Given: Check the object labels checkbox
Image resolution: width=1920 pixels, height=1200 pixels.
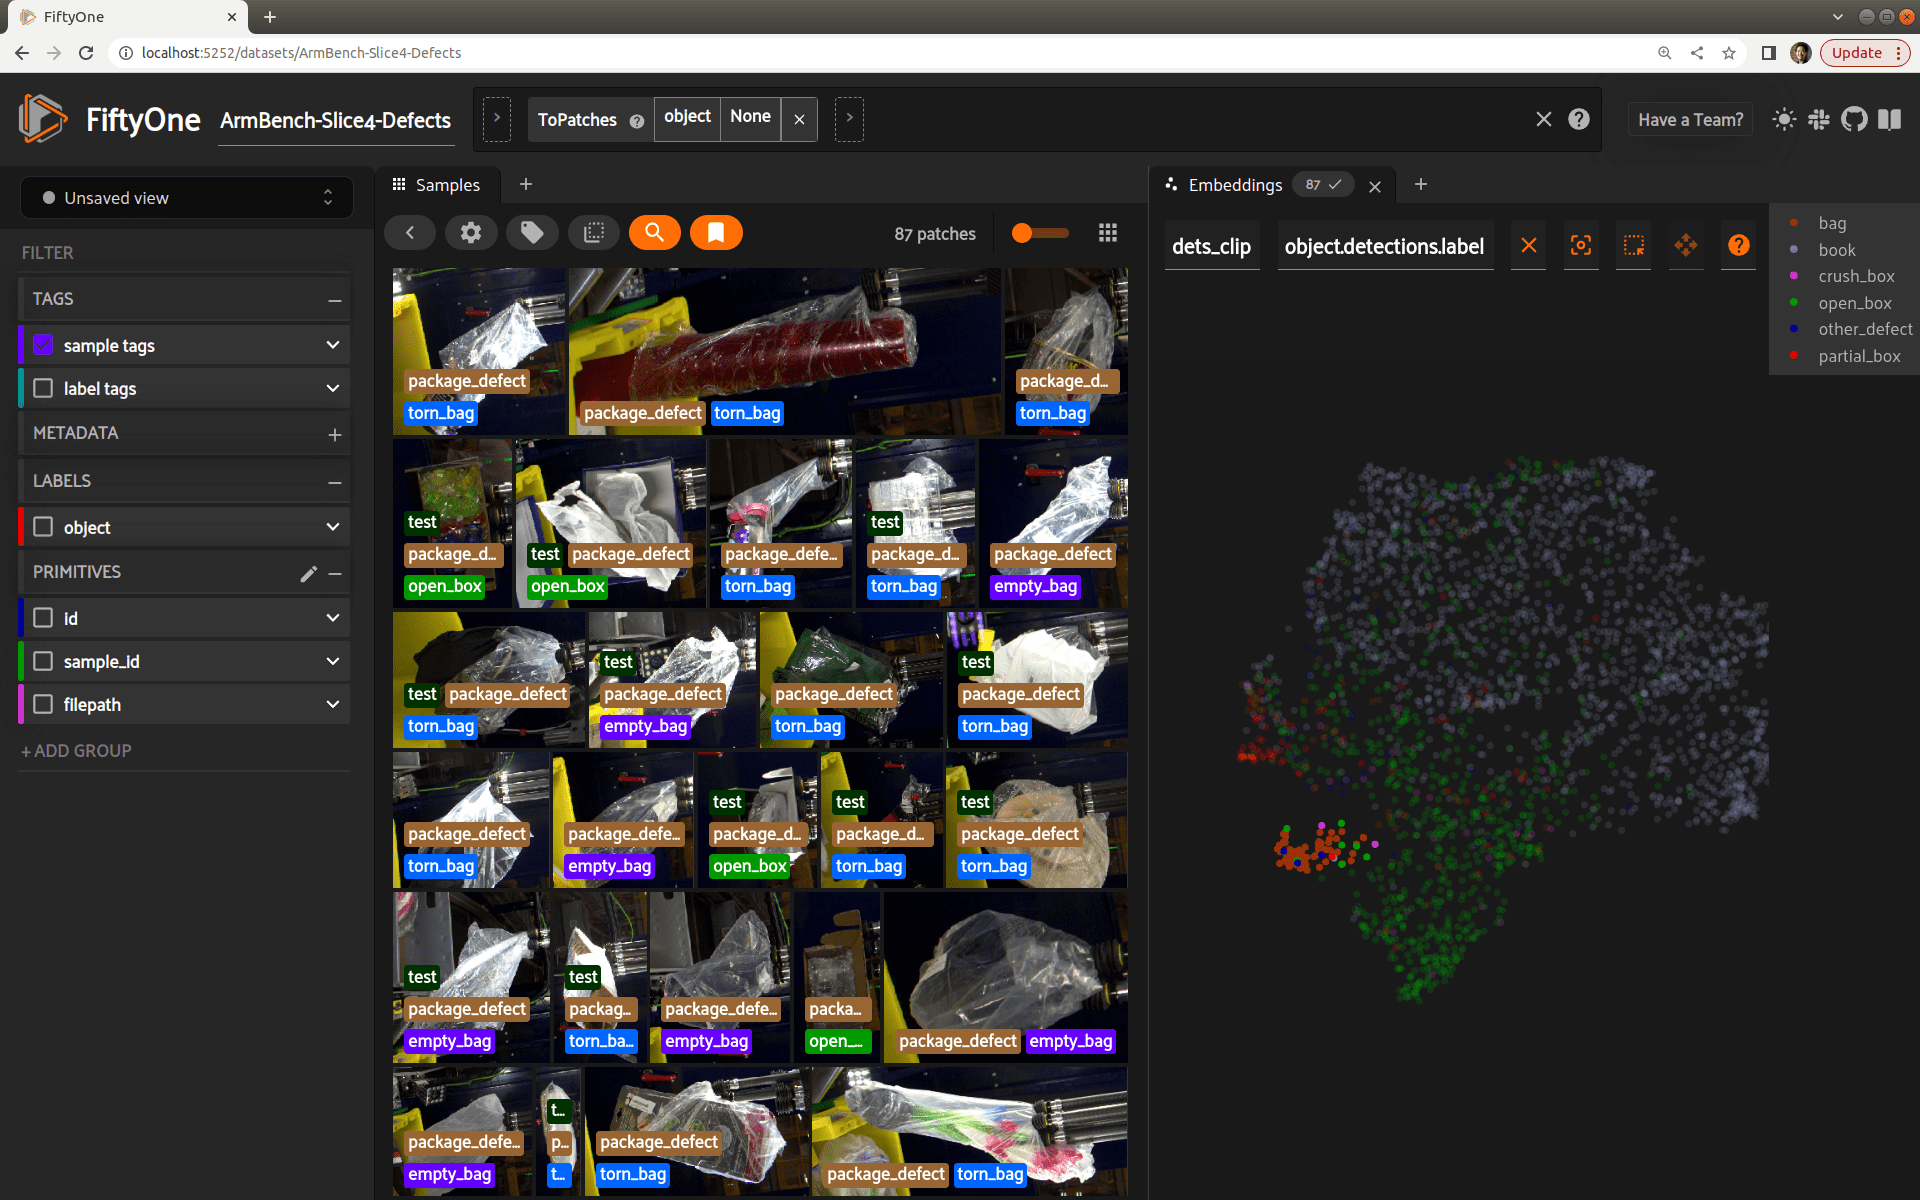Looking at the screenshot, I should tap(43, 527).
